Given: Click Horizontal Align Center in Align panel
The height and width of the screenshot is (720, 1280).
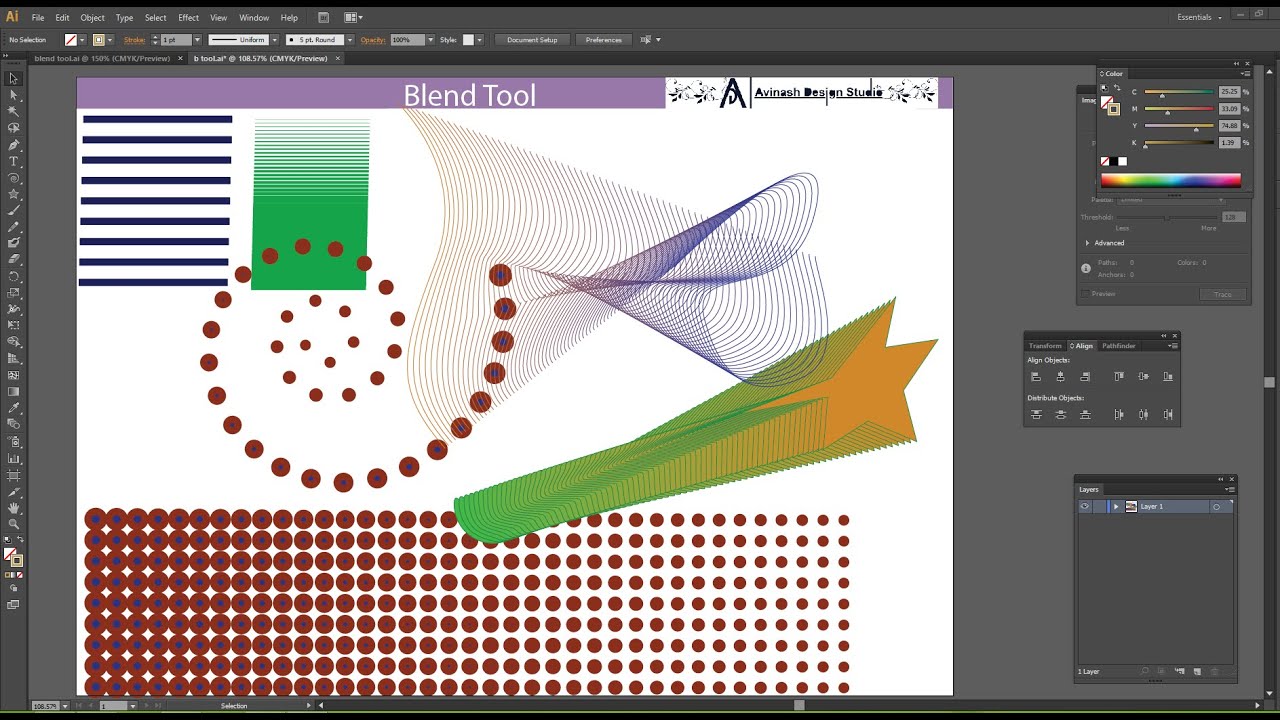Looking at the screenshot, I should [x=1061, y=376].
